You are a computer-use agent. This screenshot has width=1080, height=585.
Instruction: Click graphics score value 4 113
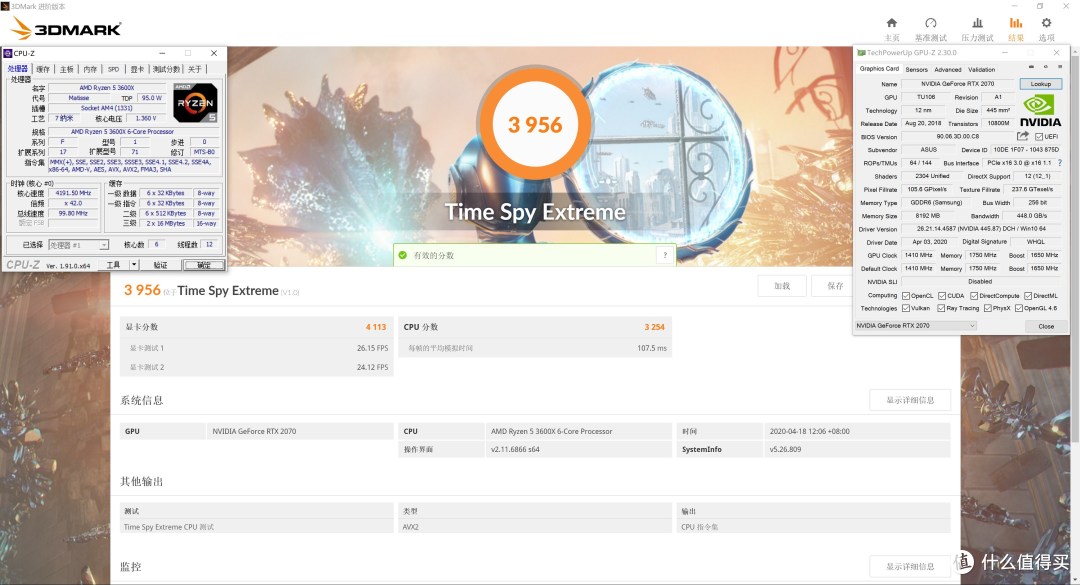(x=375, y=327)
